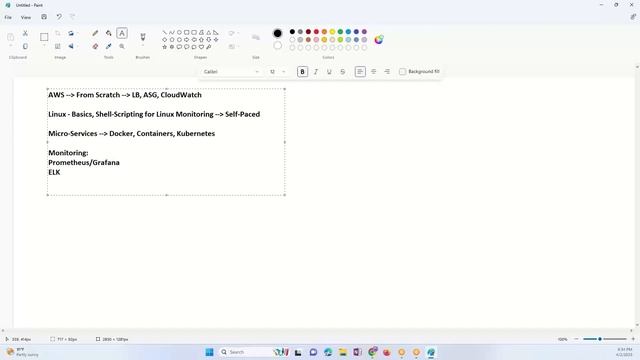Open the Windows Start menu
The height and width of the screenshot is (360, 640).
[x=209, y=352]
